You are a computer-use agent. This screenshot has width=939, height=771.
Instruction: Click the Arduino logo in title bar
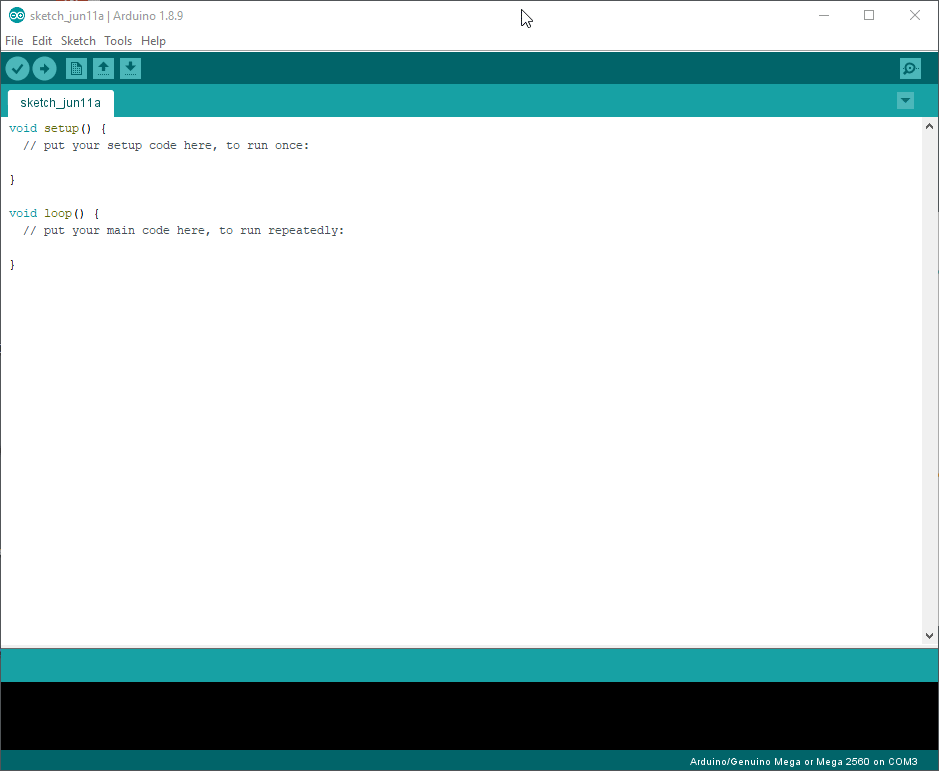pos(17,16)
